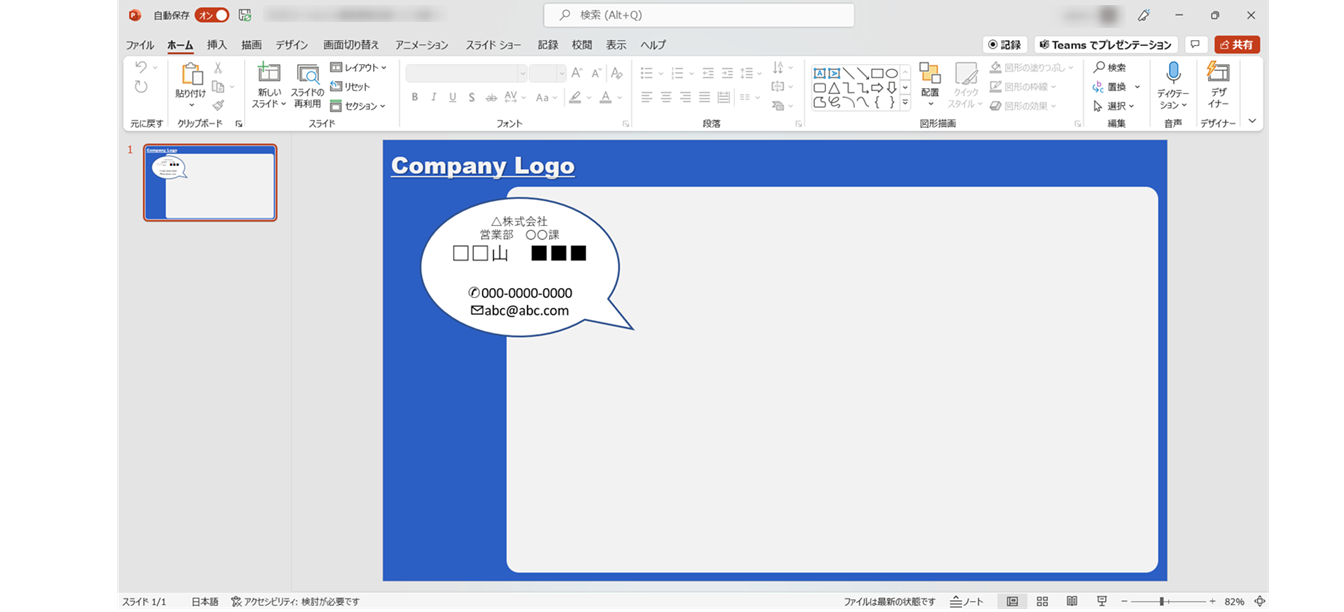
Task: Click the Reuse Slides (スライドの再利用) icon
Action: point(307,74)
